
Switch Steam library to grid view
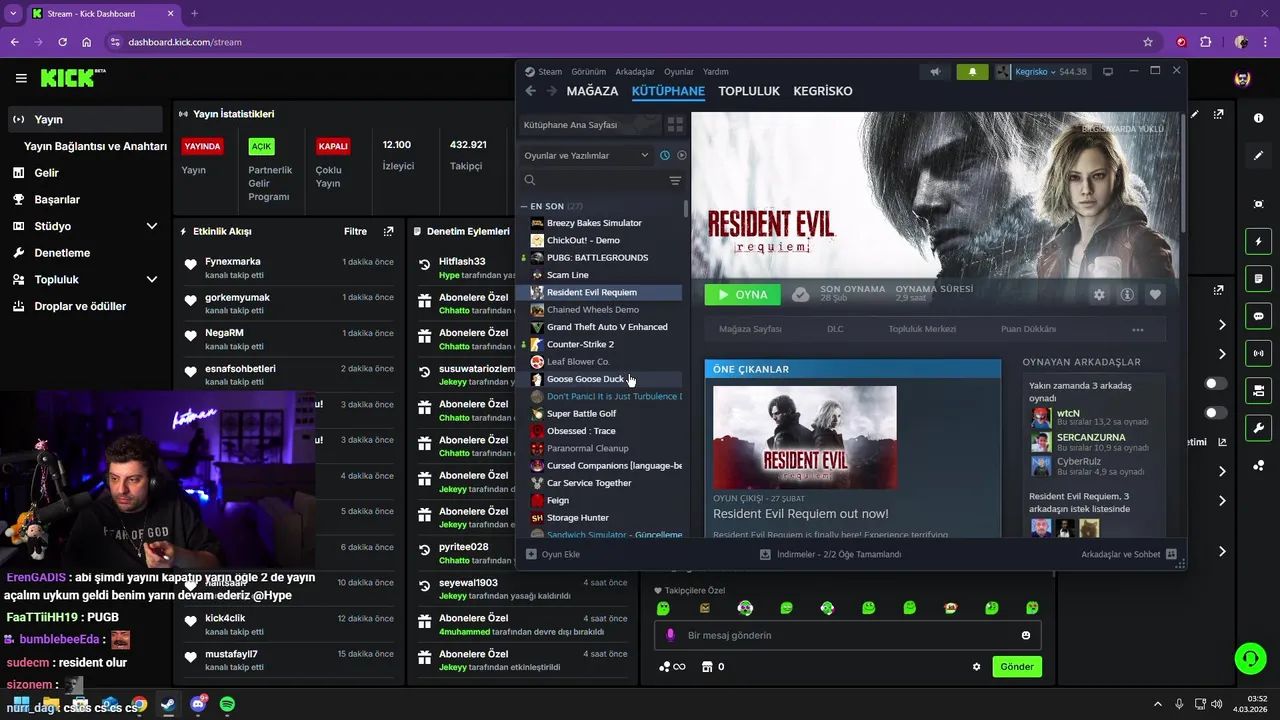675,125
